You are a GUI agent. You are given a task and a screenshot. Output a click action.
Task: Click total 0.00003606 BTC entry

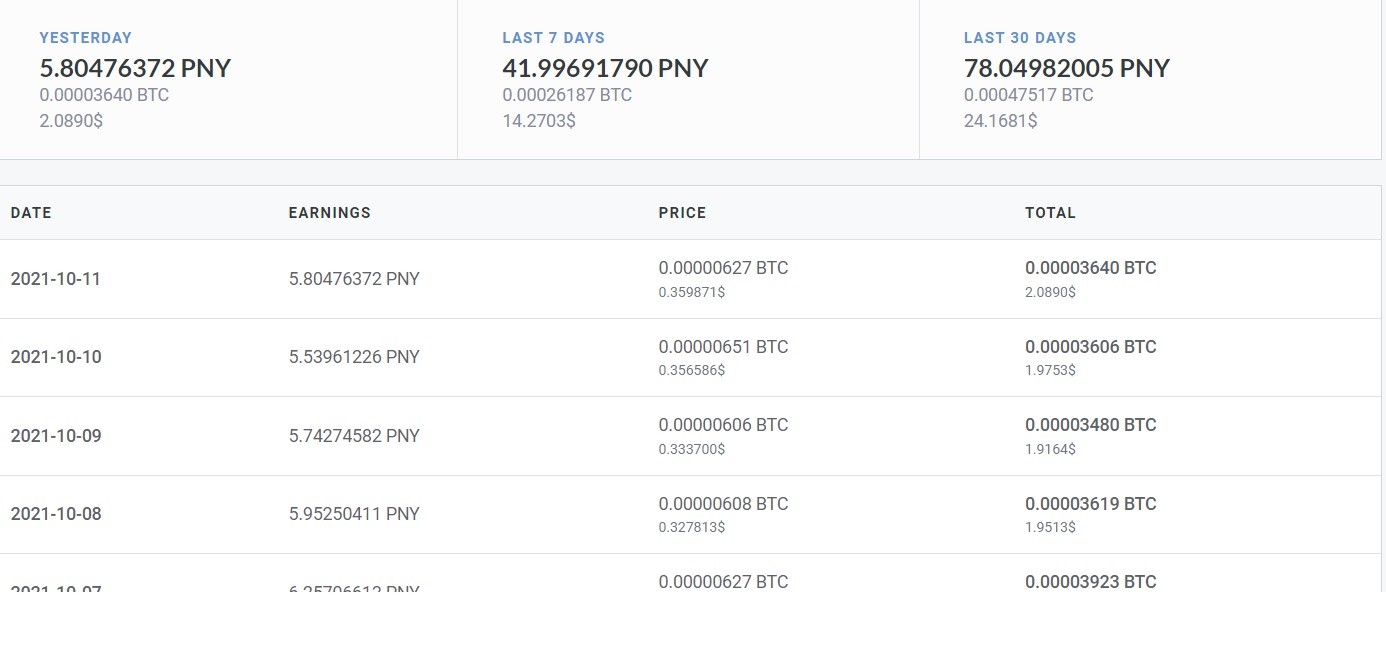tap(1091, 347)
